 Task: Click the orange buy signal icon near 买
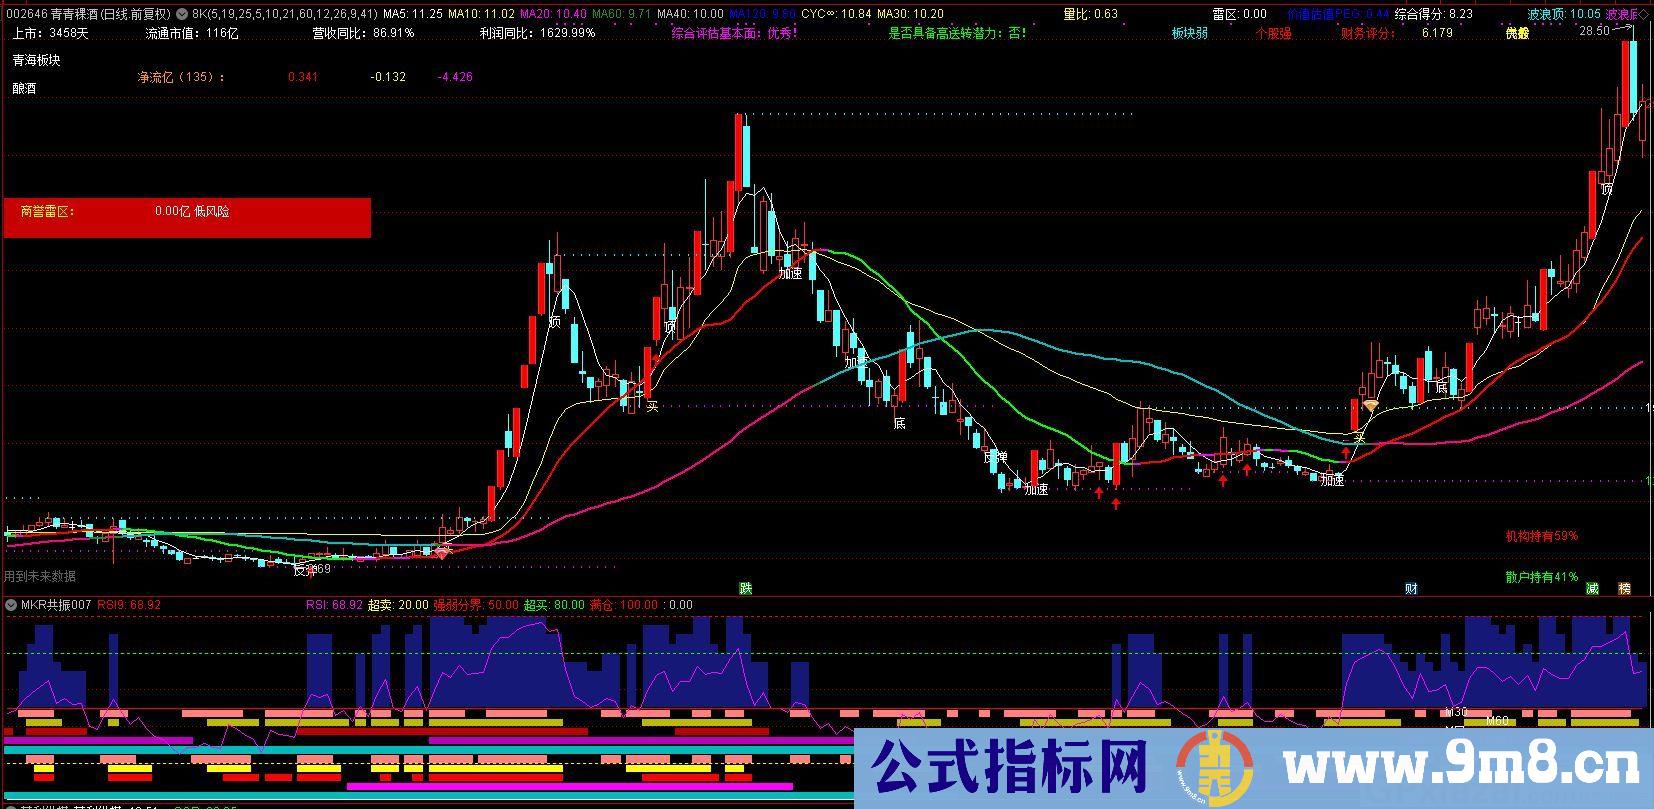[1371, 405]
